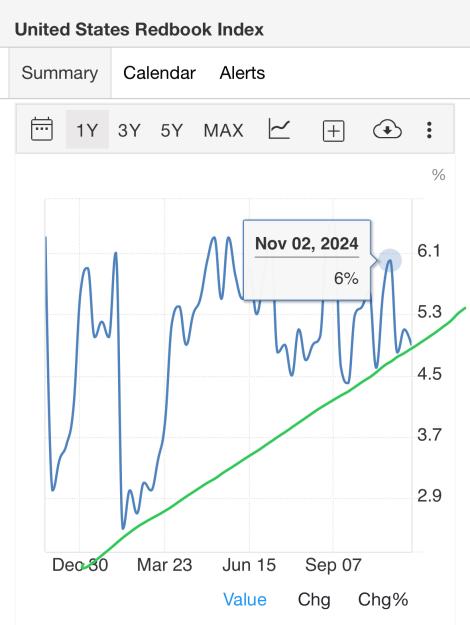Click the highlighted Nov 02 data point
This screenshot has height=625, width=470.
coord(389,261)
